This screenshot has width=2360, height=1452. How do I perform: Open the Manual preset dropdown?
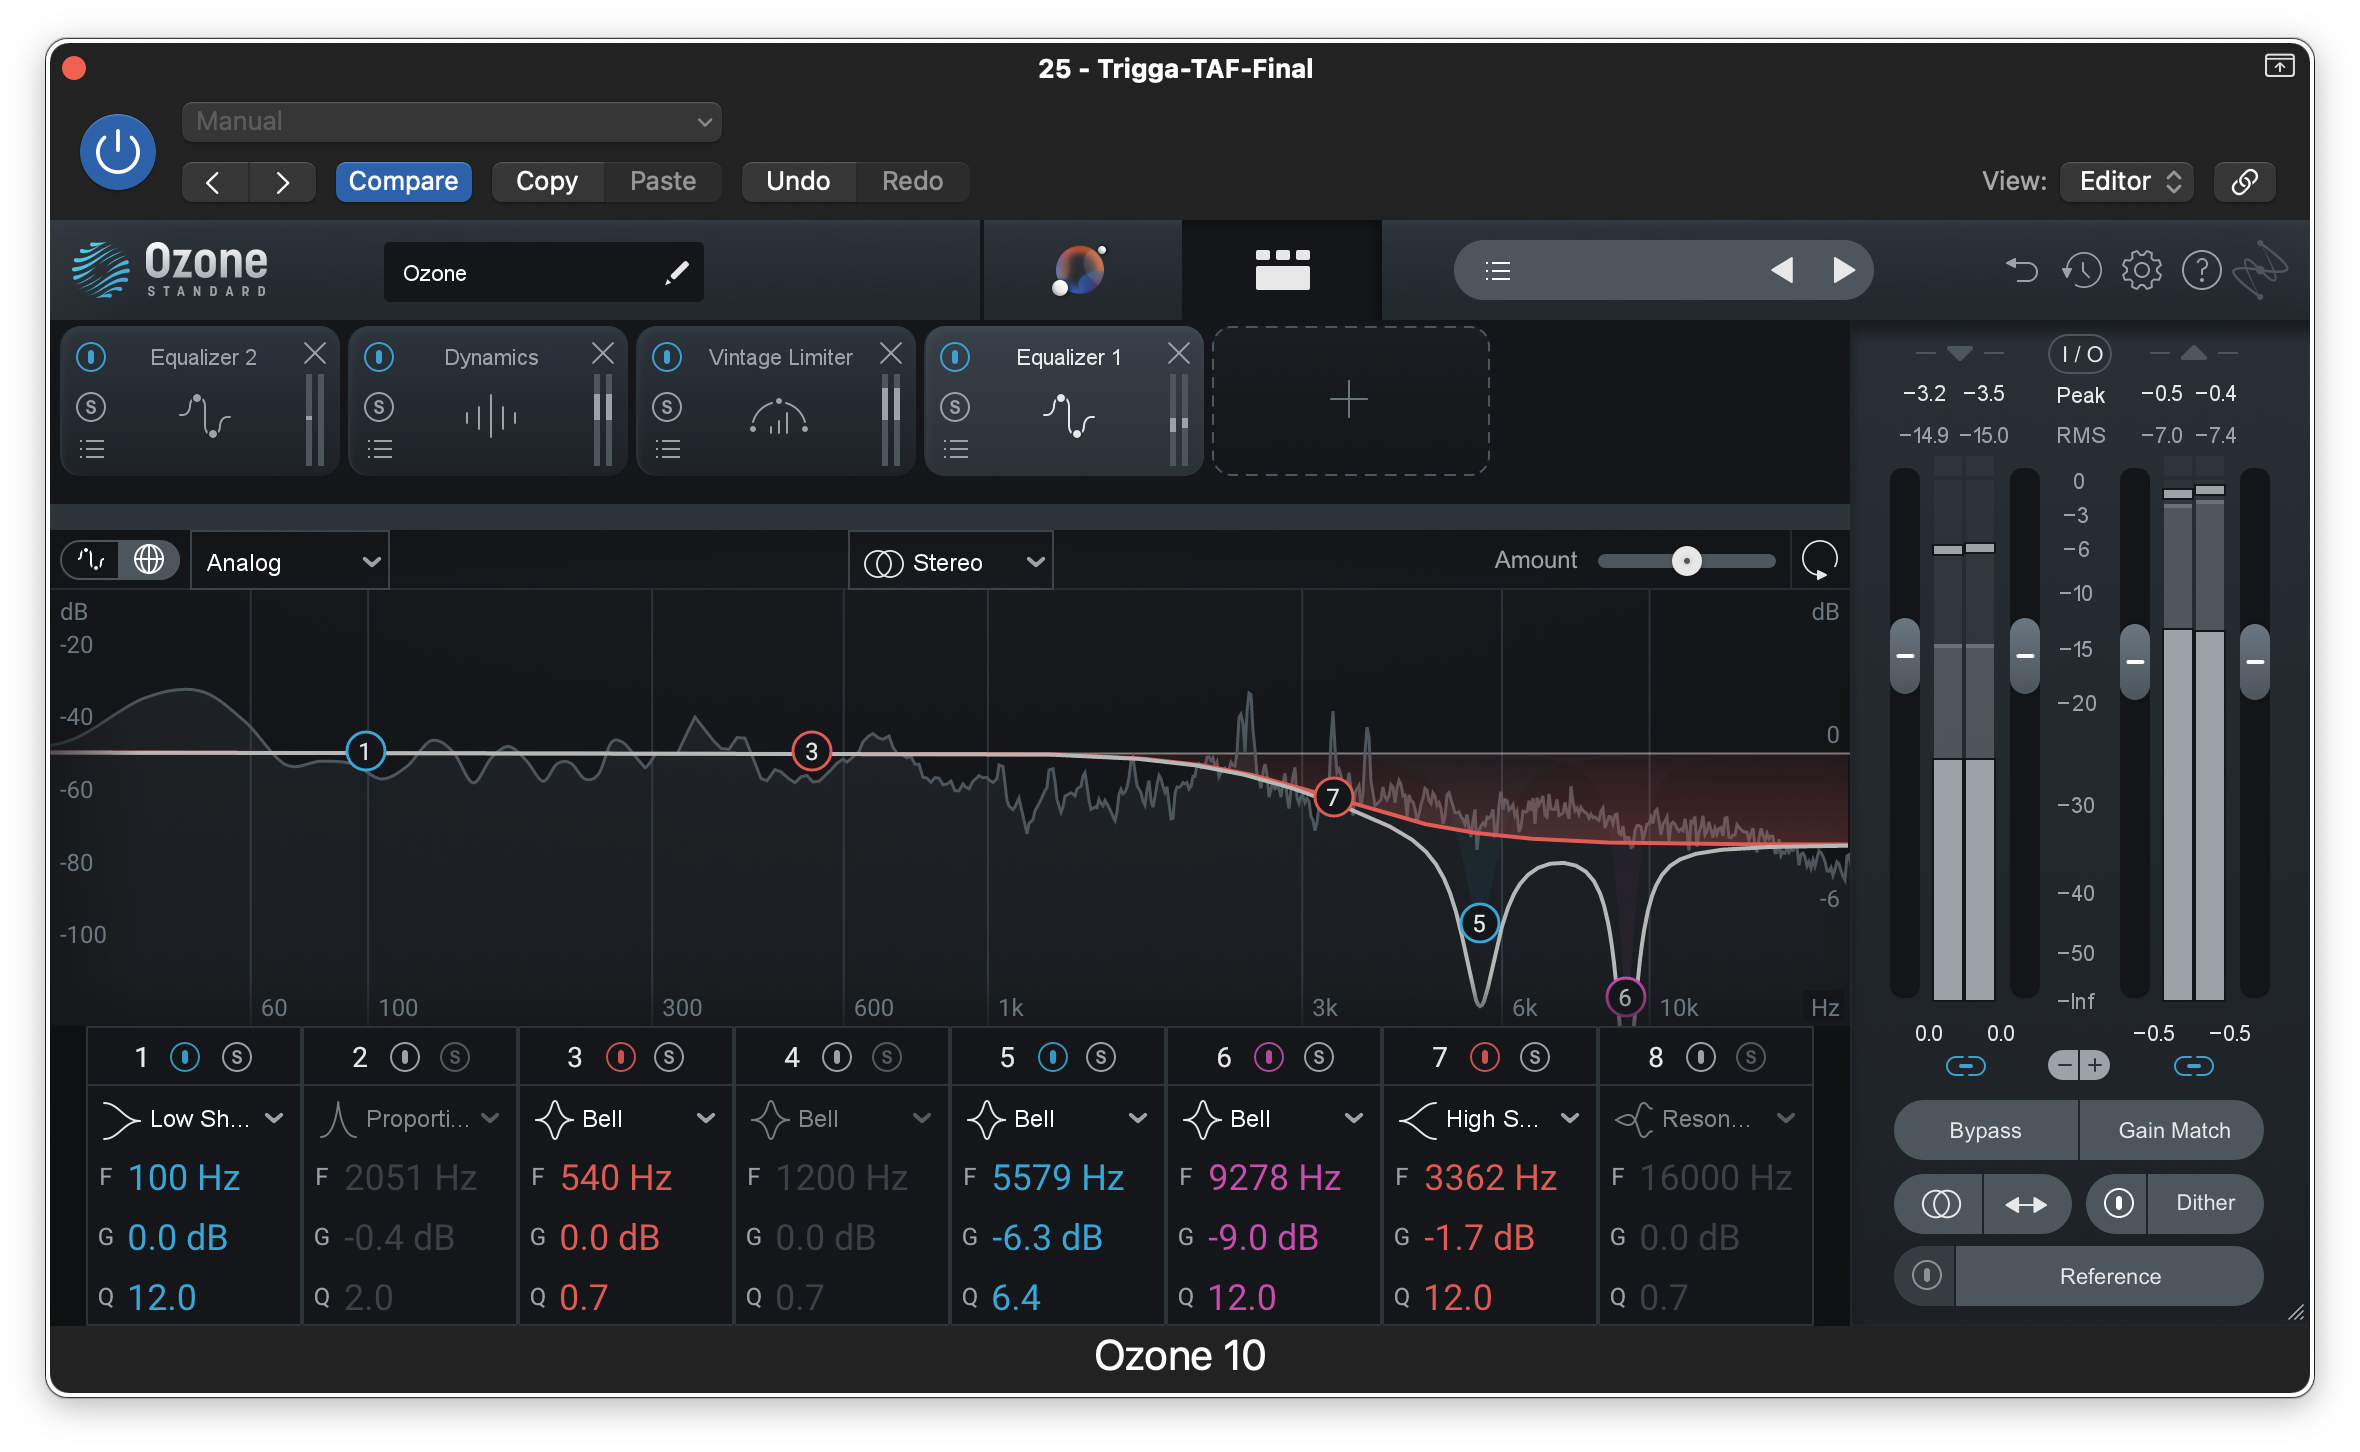click(451, 122)
